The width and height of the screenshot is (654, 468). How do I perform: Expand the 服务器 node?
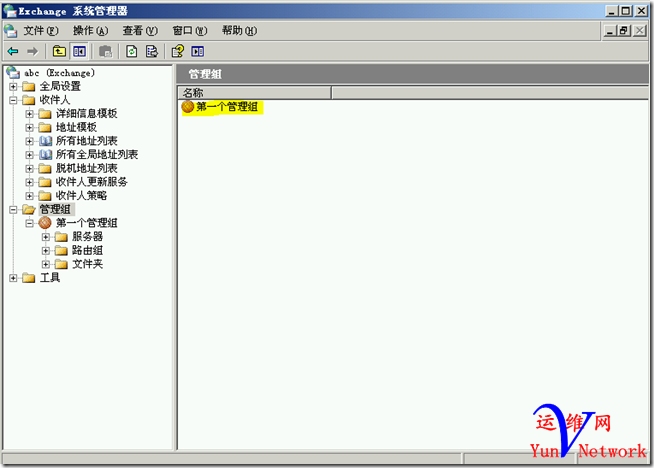[46, 237]
